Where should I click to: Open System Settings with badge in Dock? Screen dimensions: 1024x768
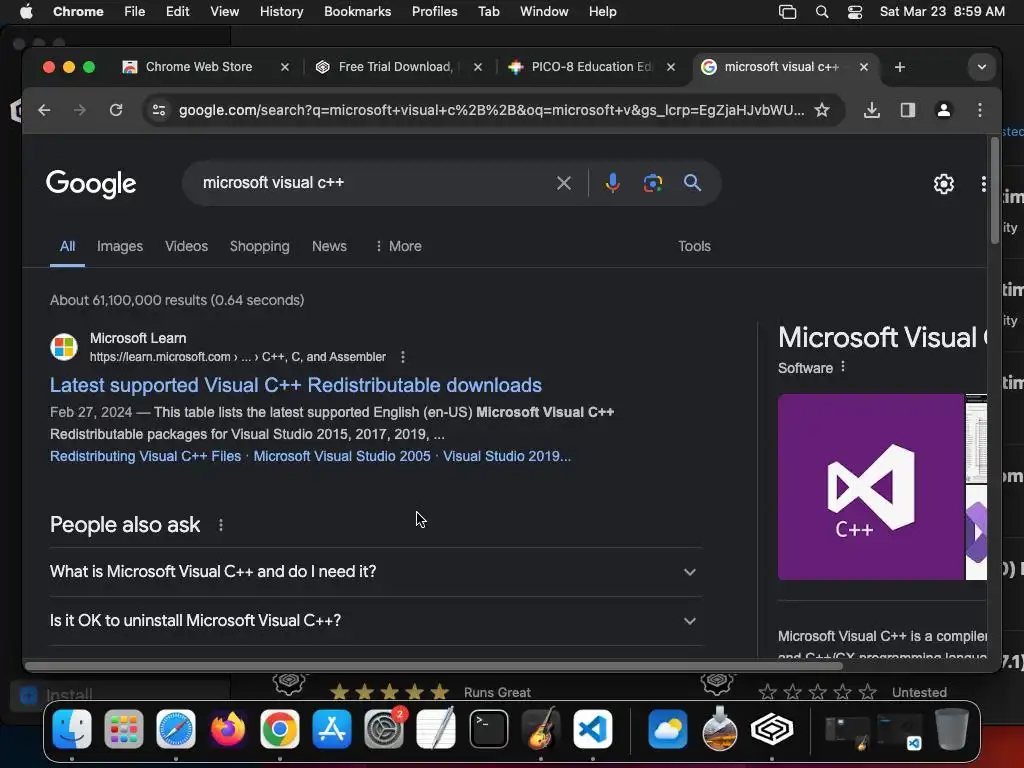(x=384, y=729)
